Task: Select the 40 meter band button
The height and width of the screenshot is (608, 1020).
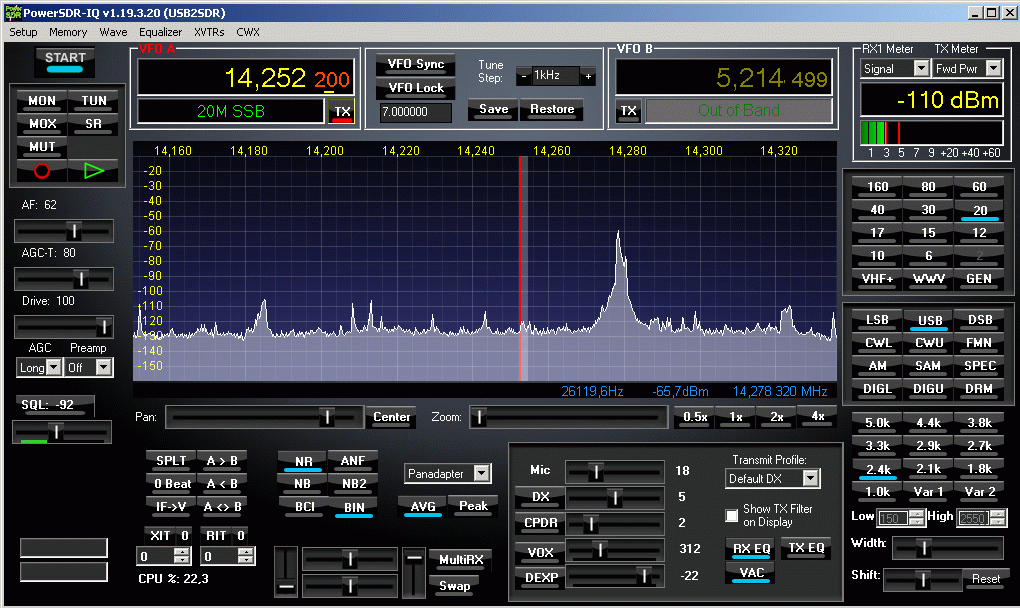Action: coord(877,210)
